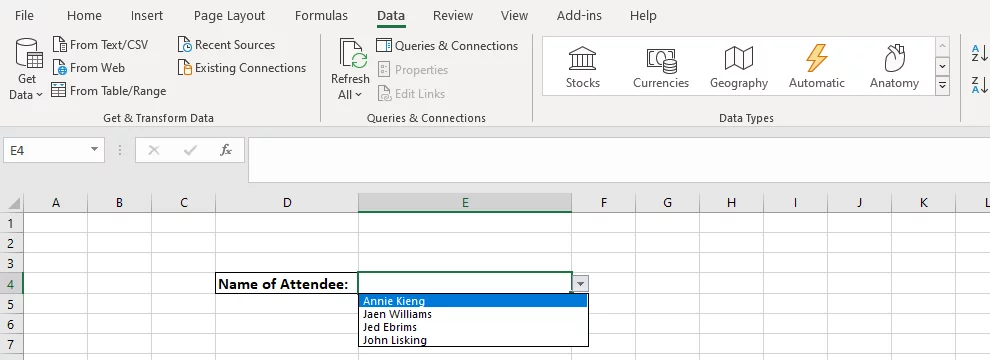The width and height of the screenshot is (990, 360).
Task: Select the Anatomy data type icon
Action: 894,59
